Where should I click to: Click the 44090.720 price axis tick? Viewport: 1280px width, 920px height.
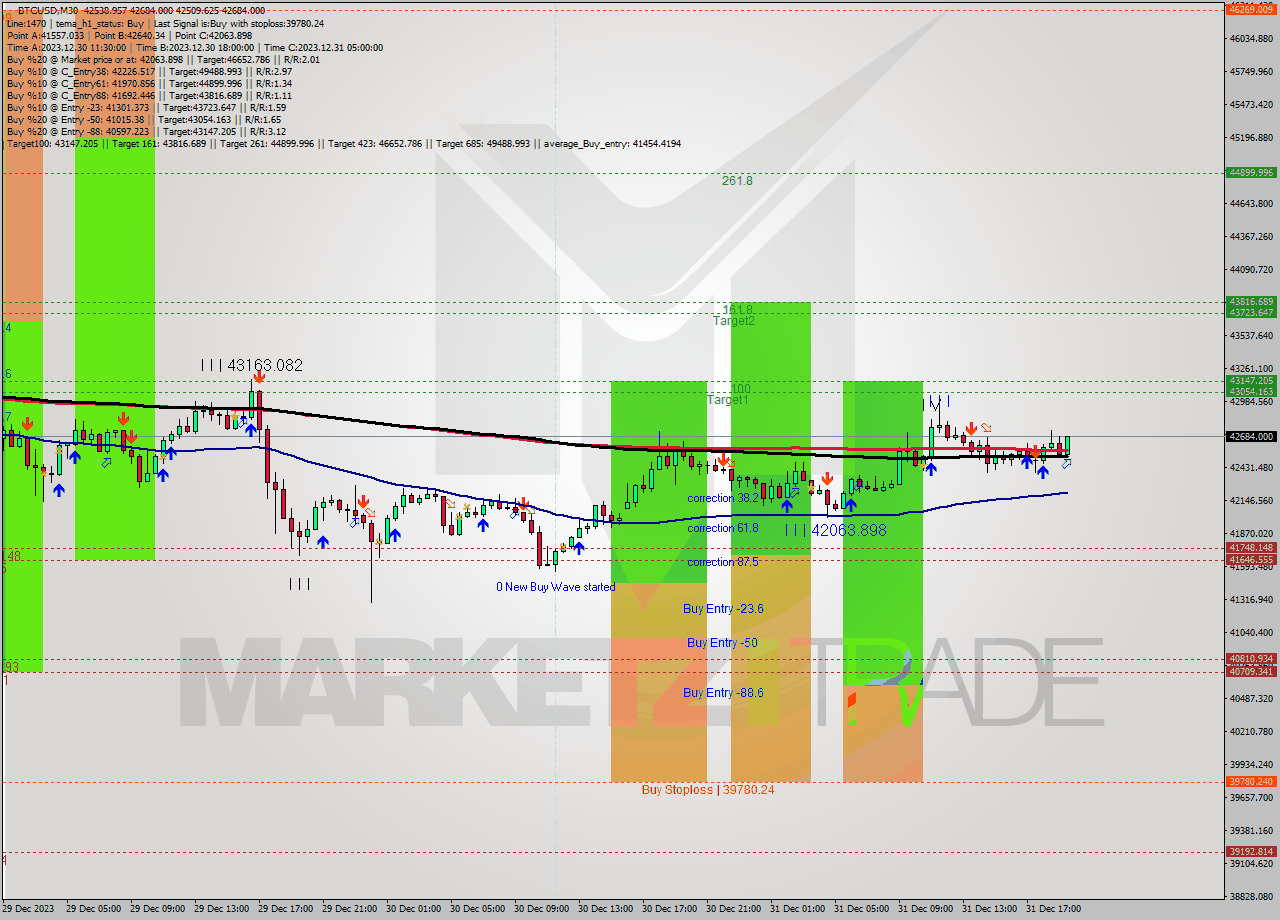click(x=1254, y=270)
